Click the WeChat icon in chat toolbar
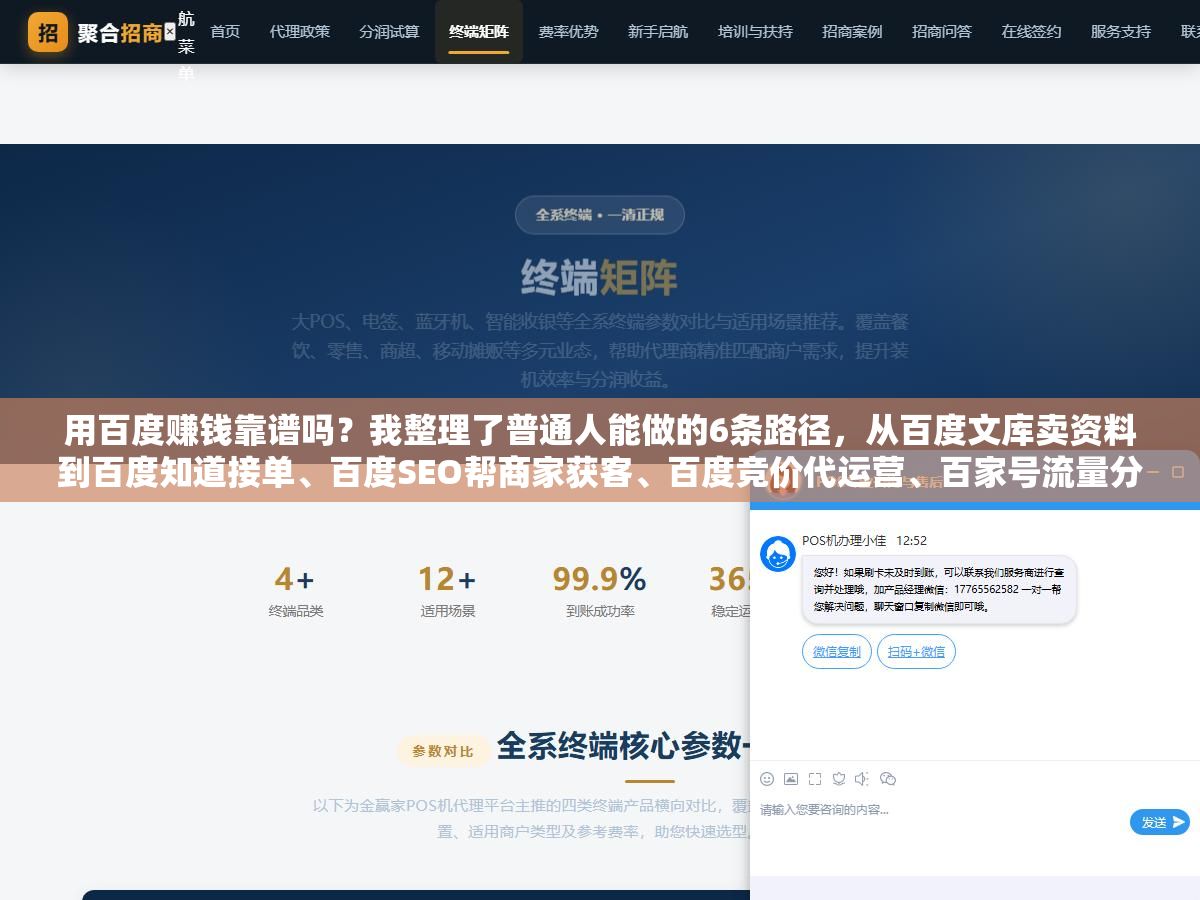Image resolution: width=1200 pixels, height=900 pixels. [x=887, y=779]
